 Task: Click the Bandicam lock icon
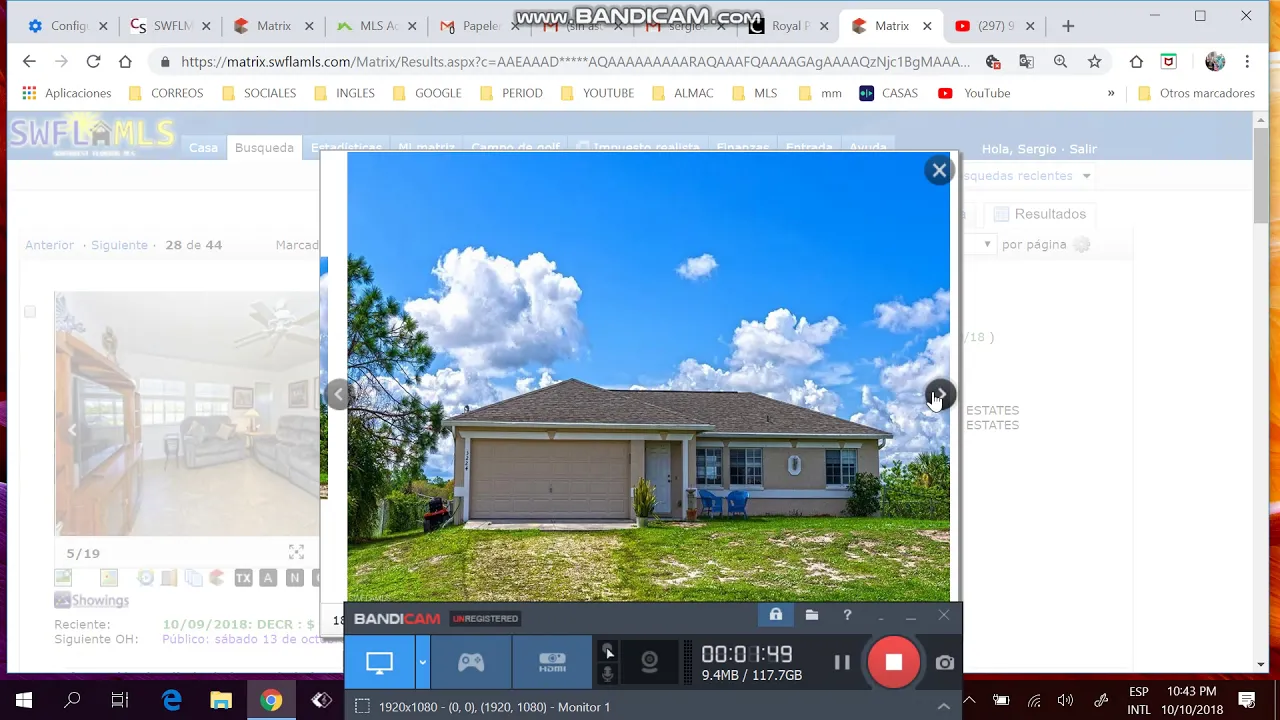776,615
